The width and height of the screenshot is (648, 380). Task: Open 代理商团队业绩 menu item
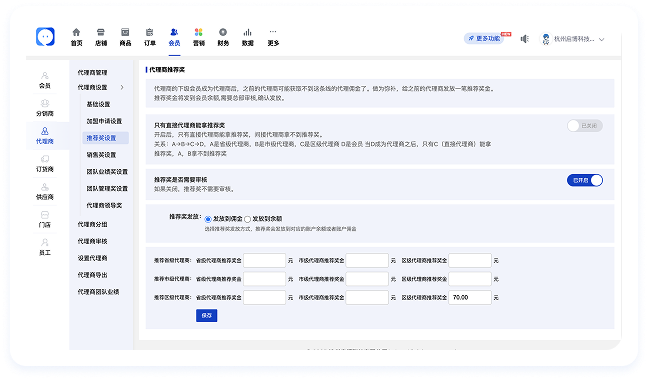pyautogui.click(x=98, y=292)
